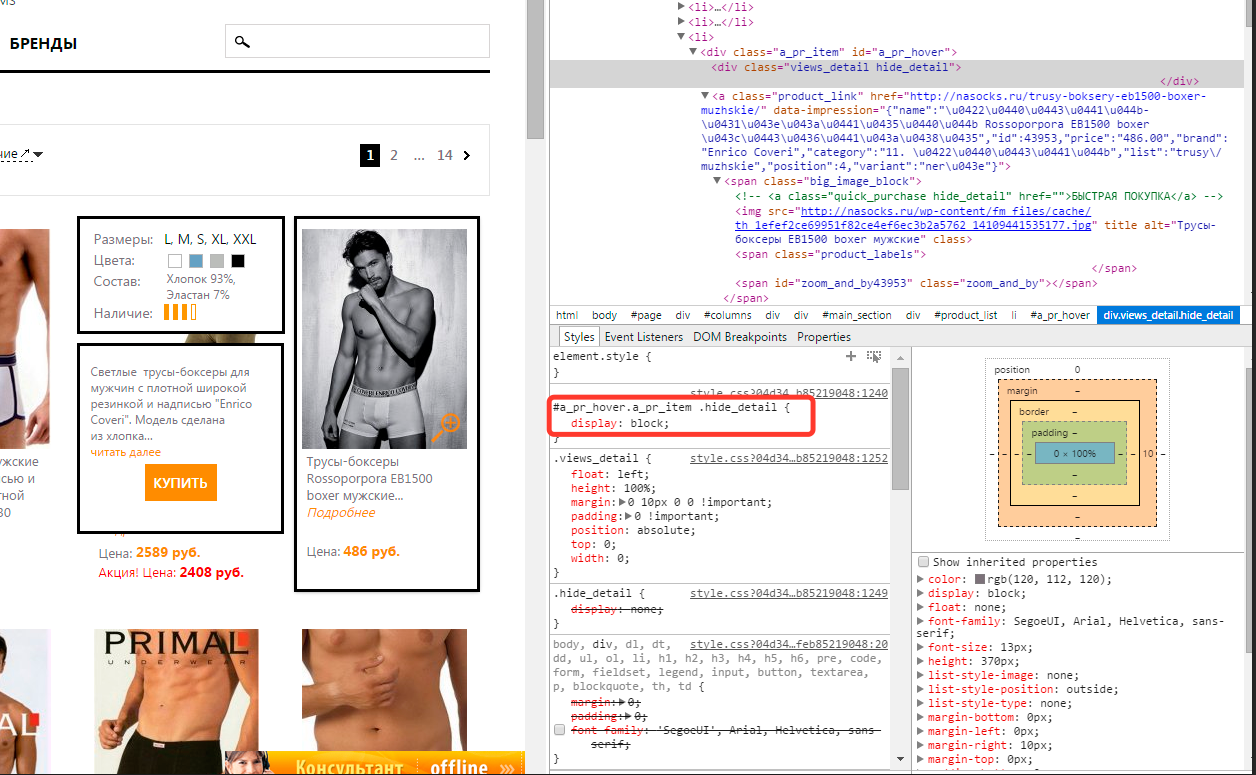Viewport: 1256px width, 775px height.
Task: Click the Rossoporpora boxer product photo
Action: pyautogui.click(x=384, y=339)
